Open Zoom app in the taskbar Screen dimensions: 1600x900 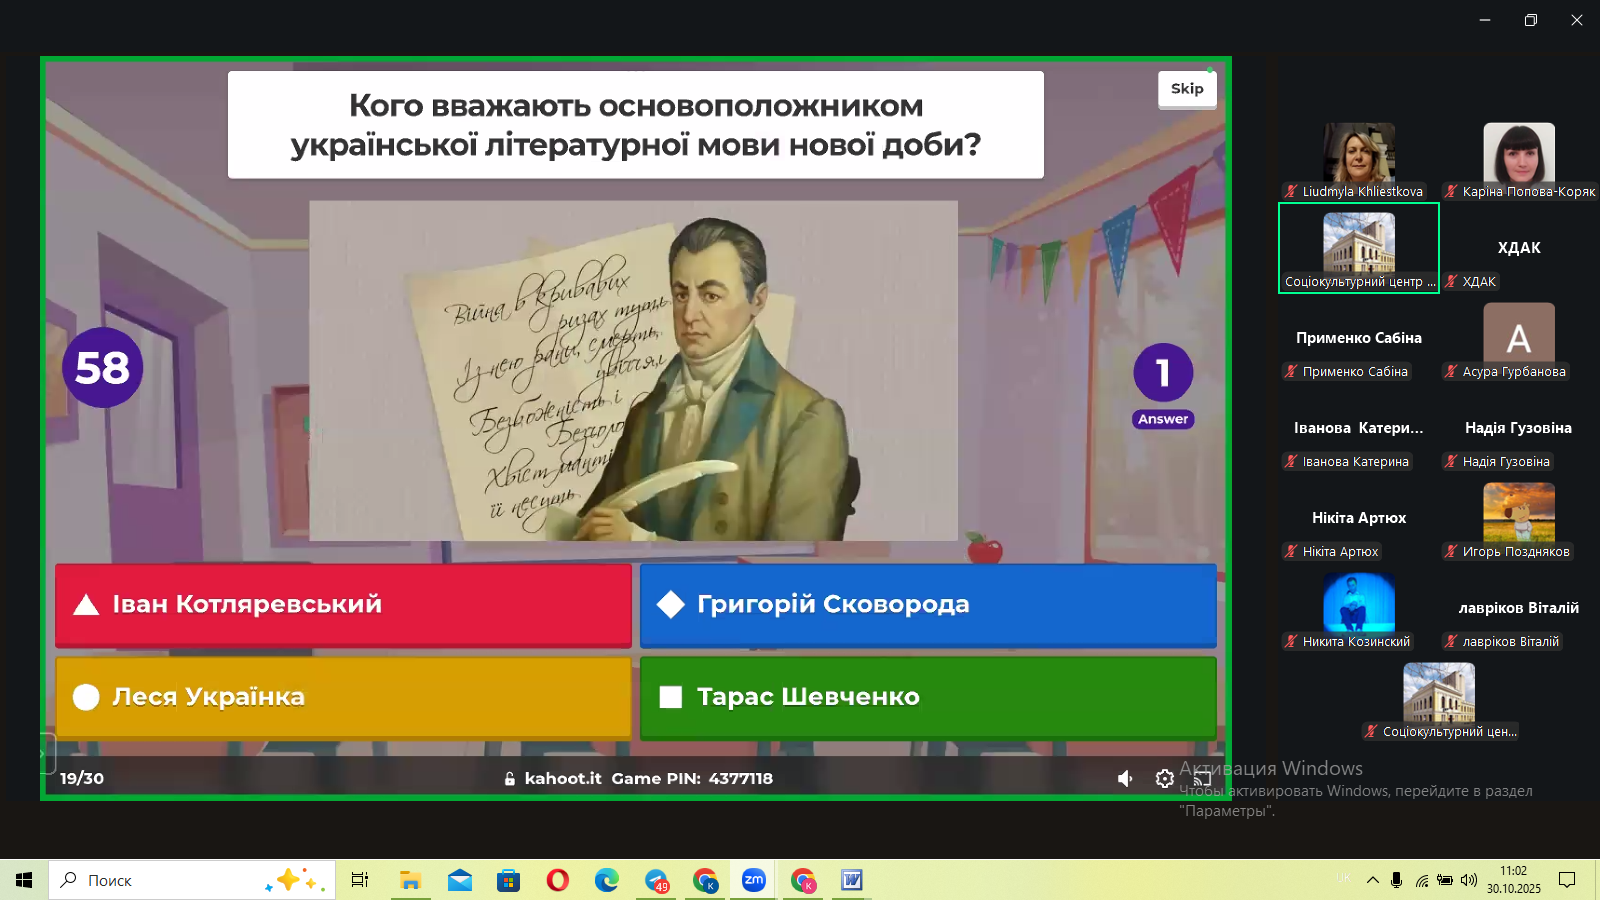[754, 880]
